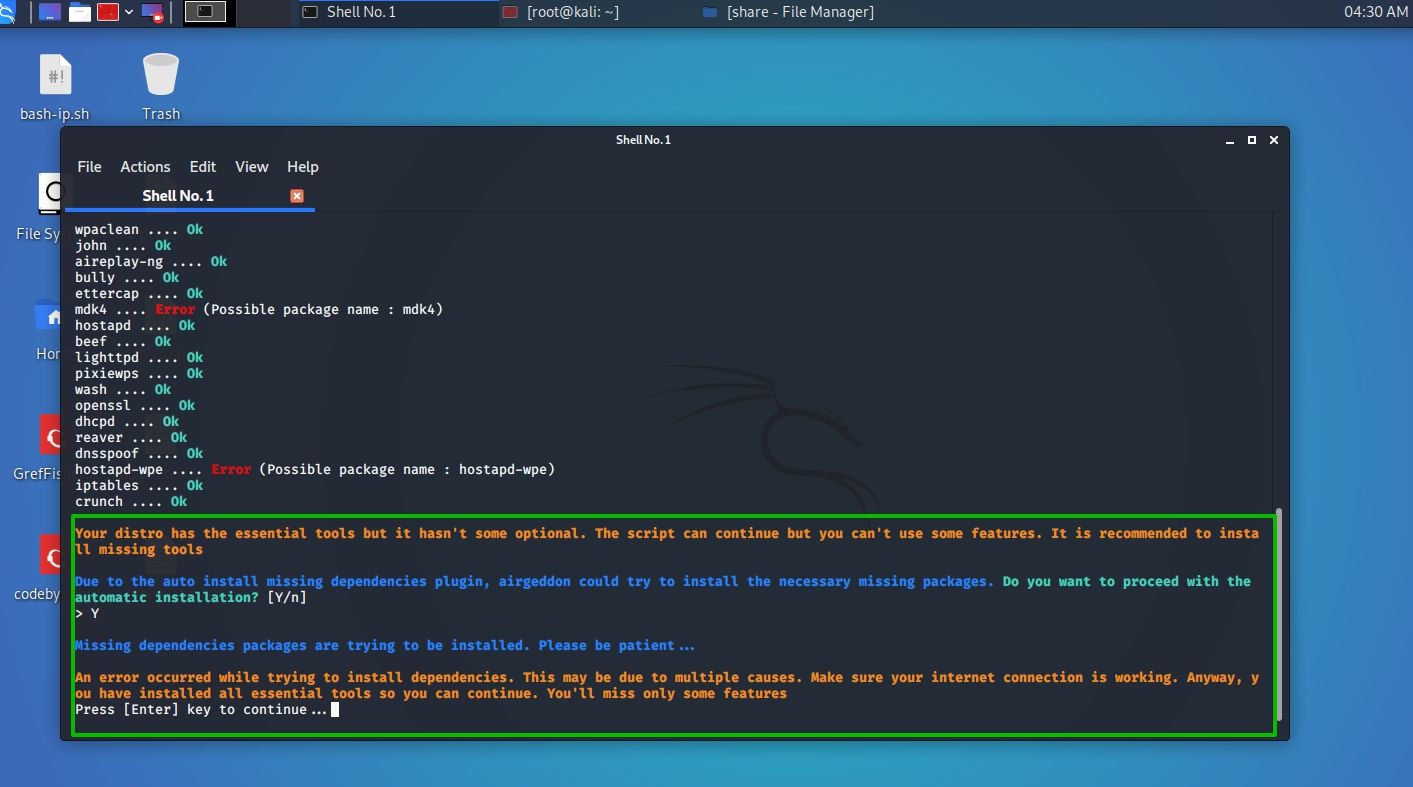Open the file manager panel launcher
The width and height of the screenshot is (1413, 787).
[x=79, y=12]
